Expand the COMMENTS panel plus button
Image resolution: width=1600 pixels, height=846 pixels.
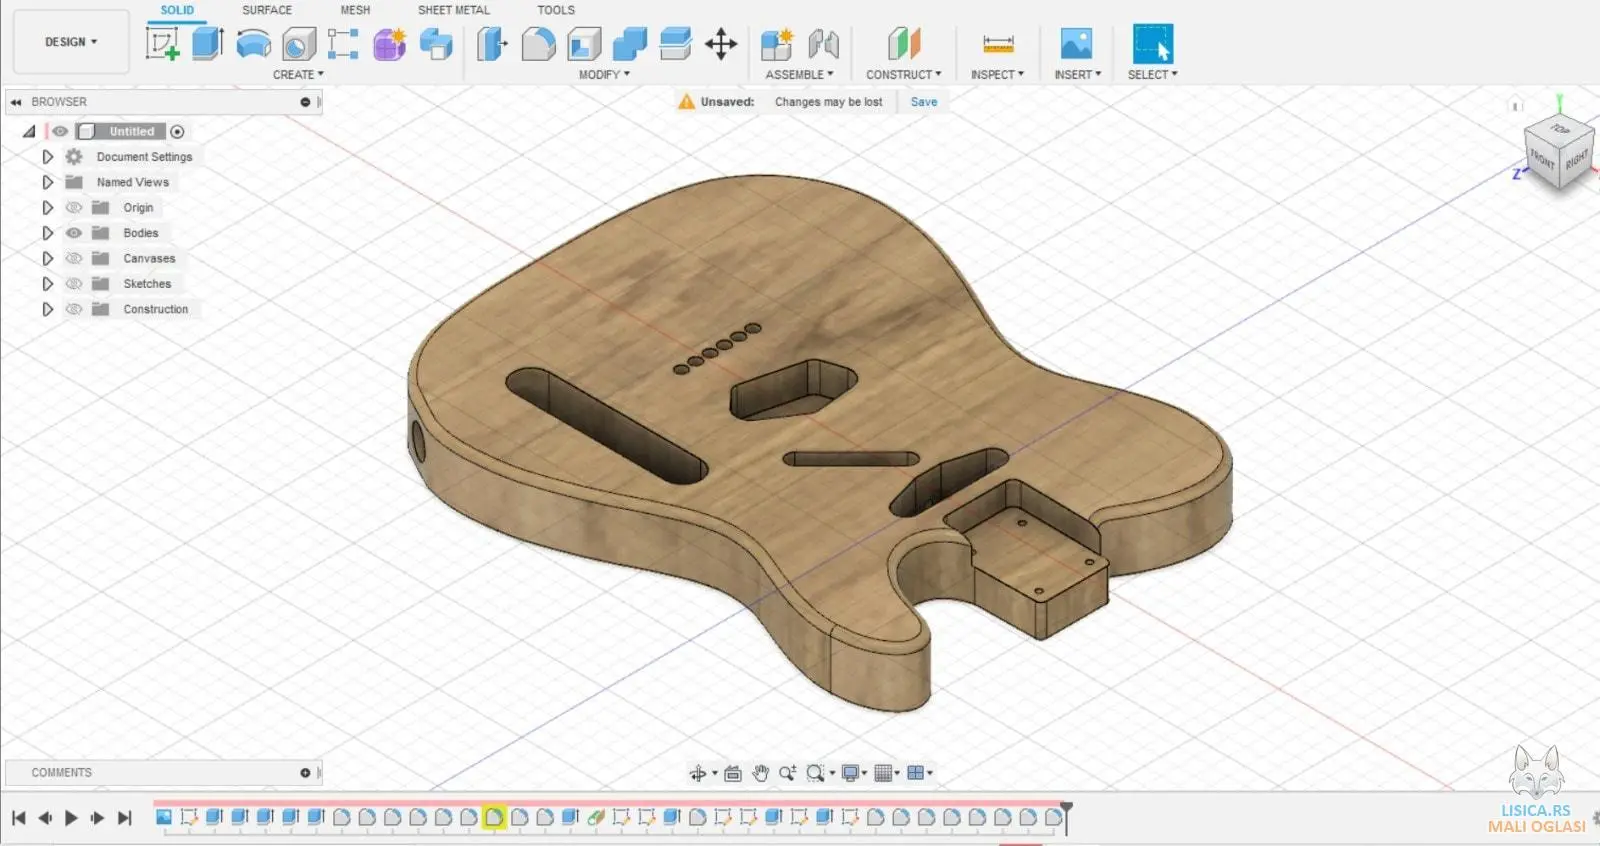click(x=305, y=773)
